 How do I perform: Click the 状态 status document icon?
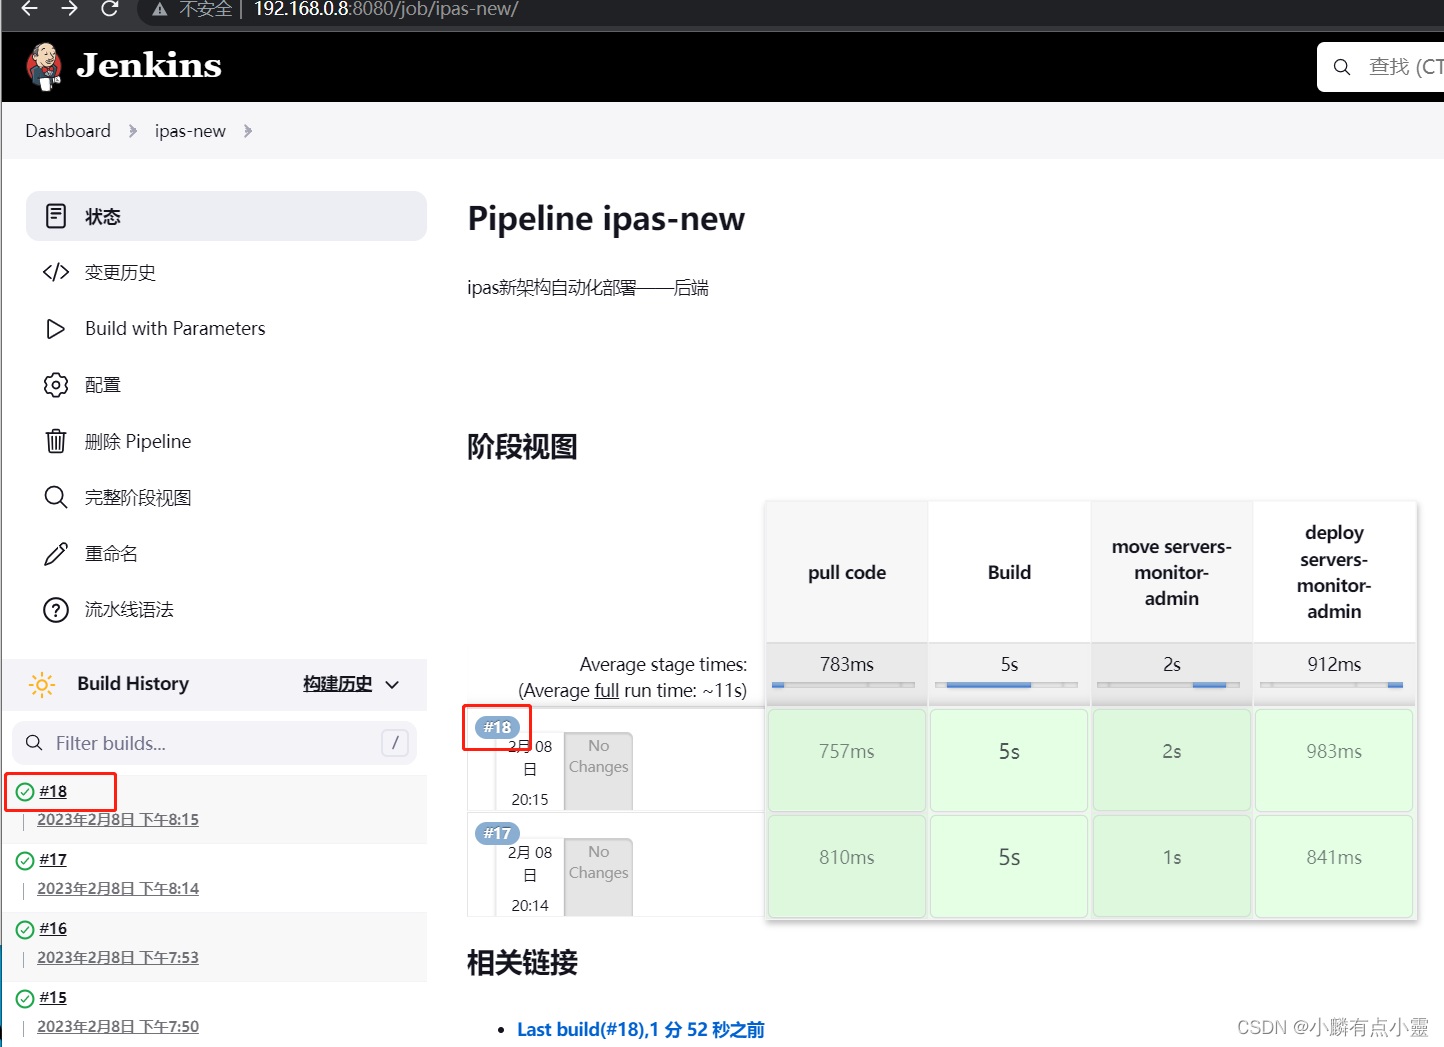click(56, 216)
